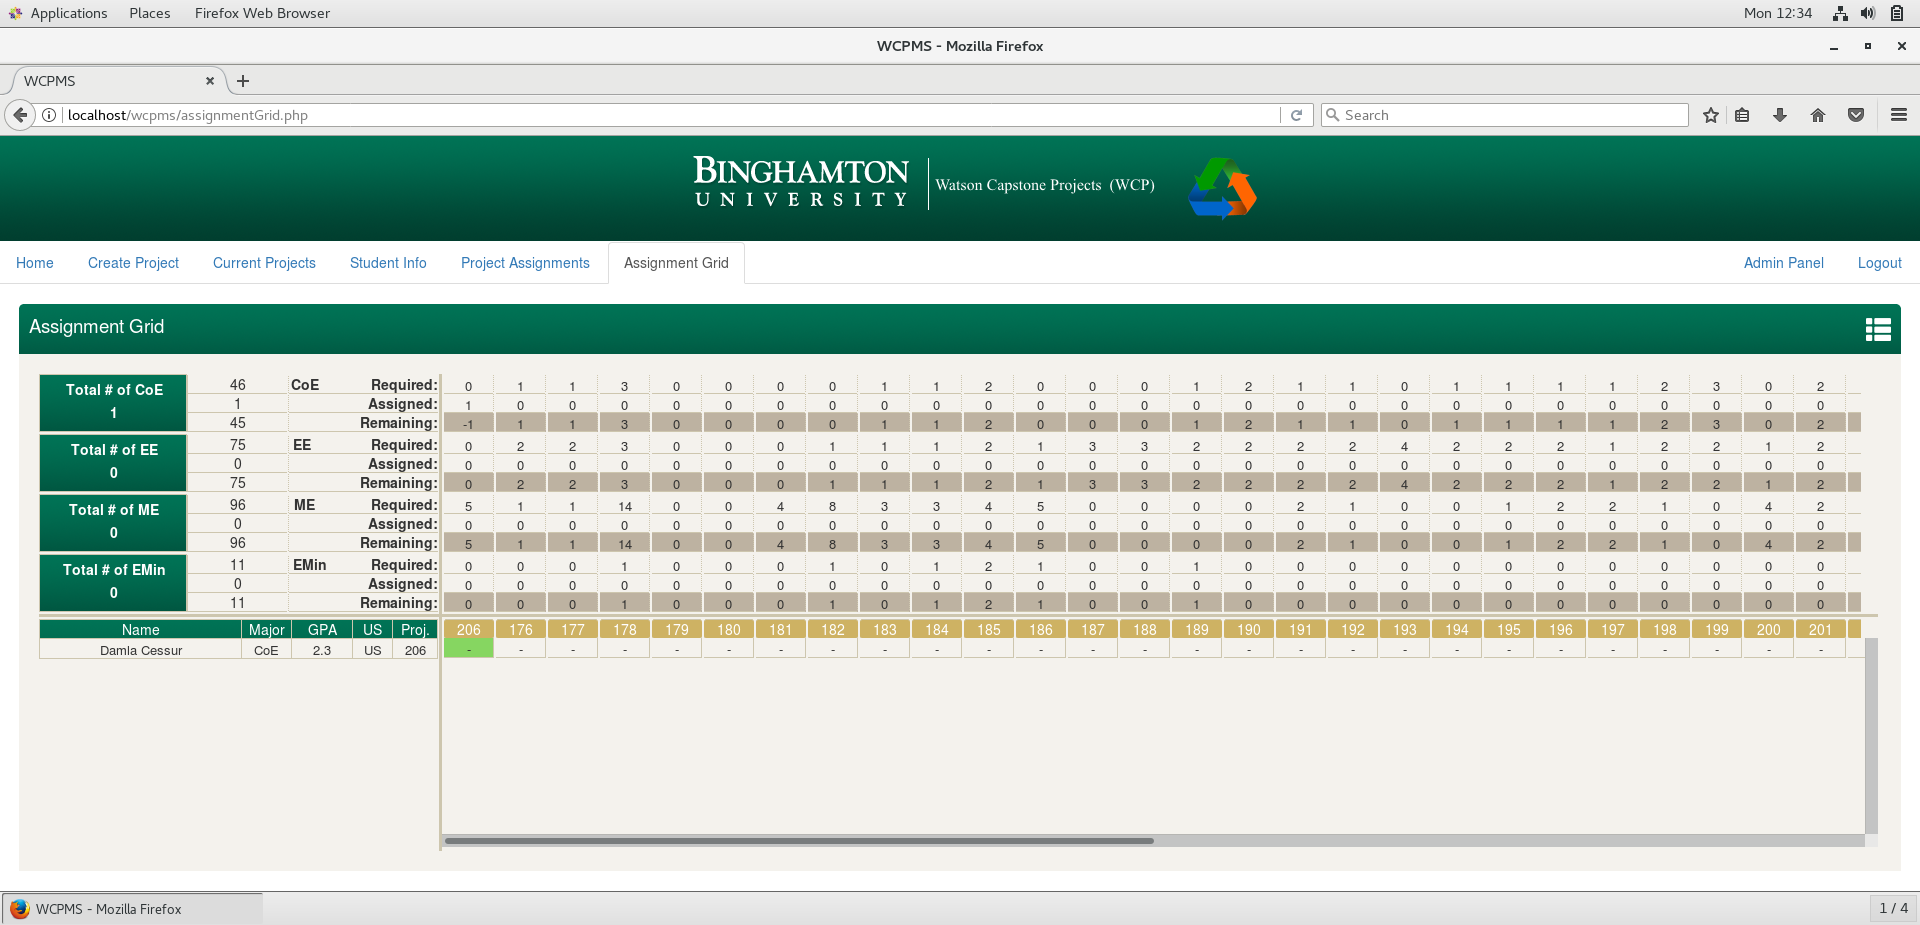The width and height of the screenshot is (1920, 925).
Task: Open a new tab with the plus icon
Action: tap(243, 81)
